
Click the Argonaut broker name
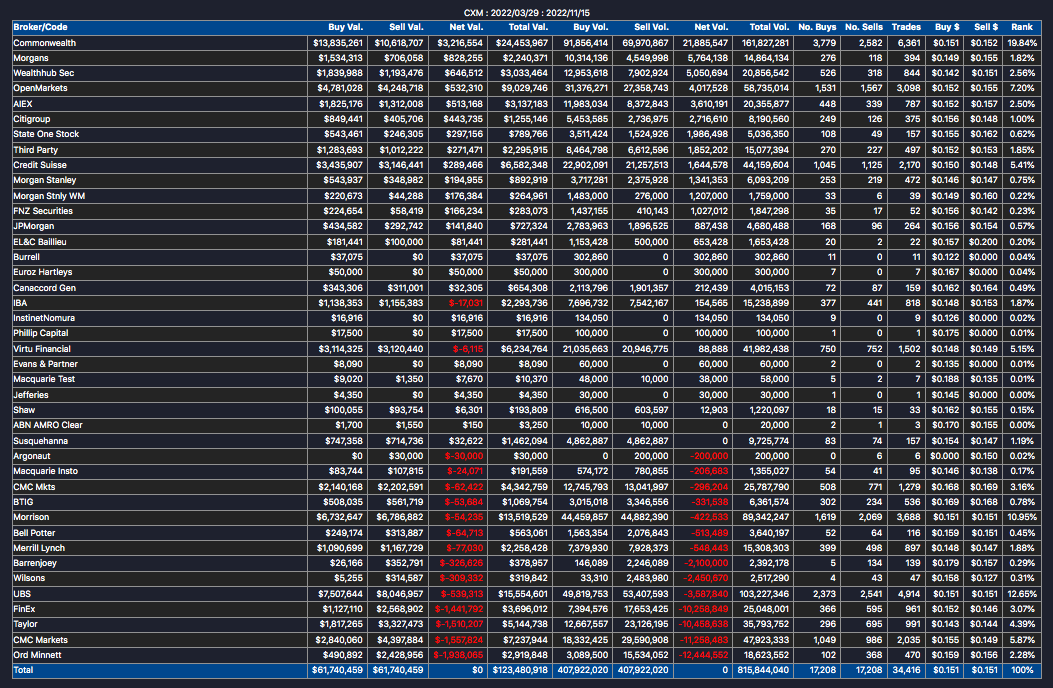coord(32,456)
